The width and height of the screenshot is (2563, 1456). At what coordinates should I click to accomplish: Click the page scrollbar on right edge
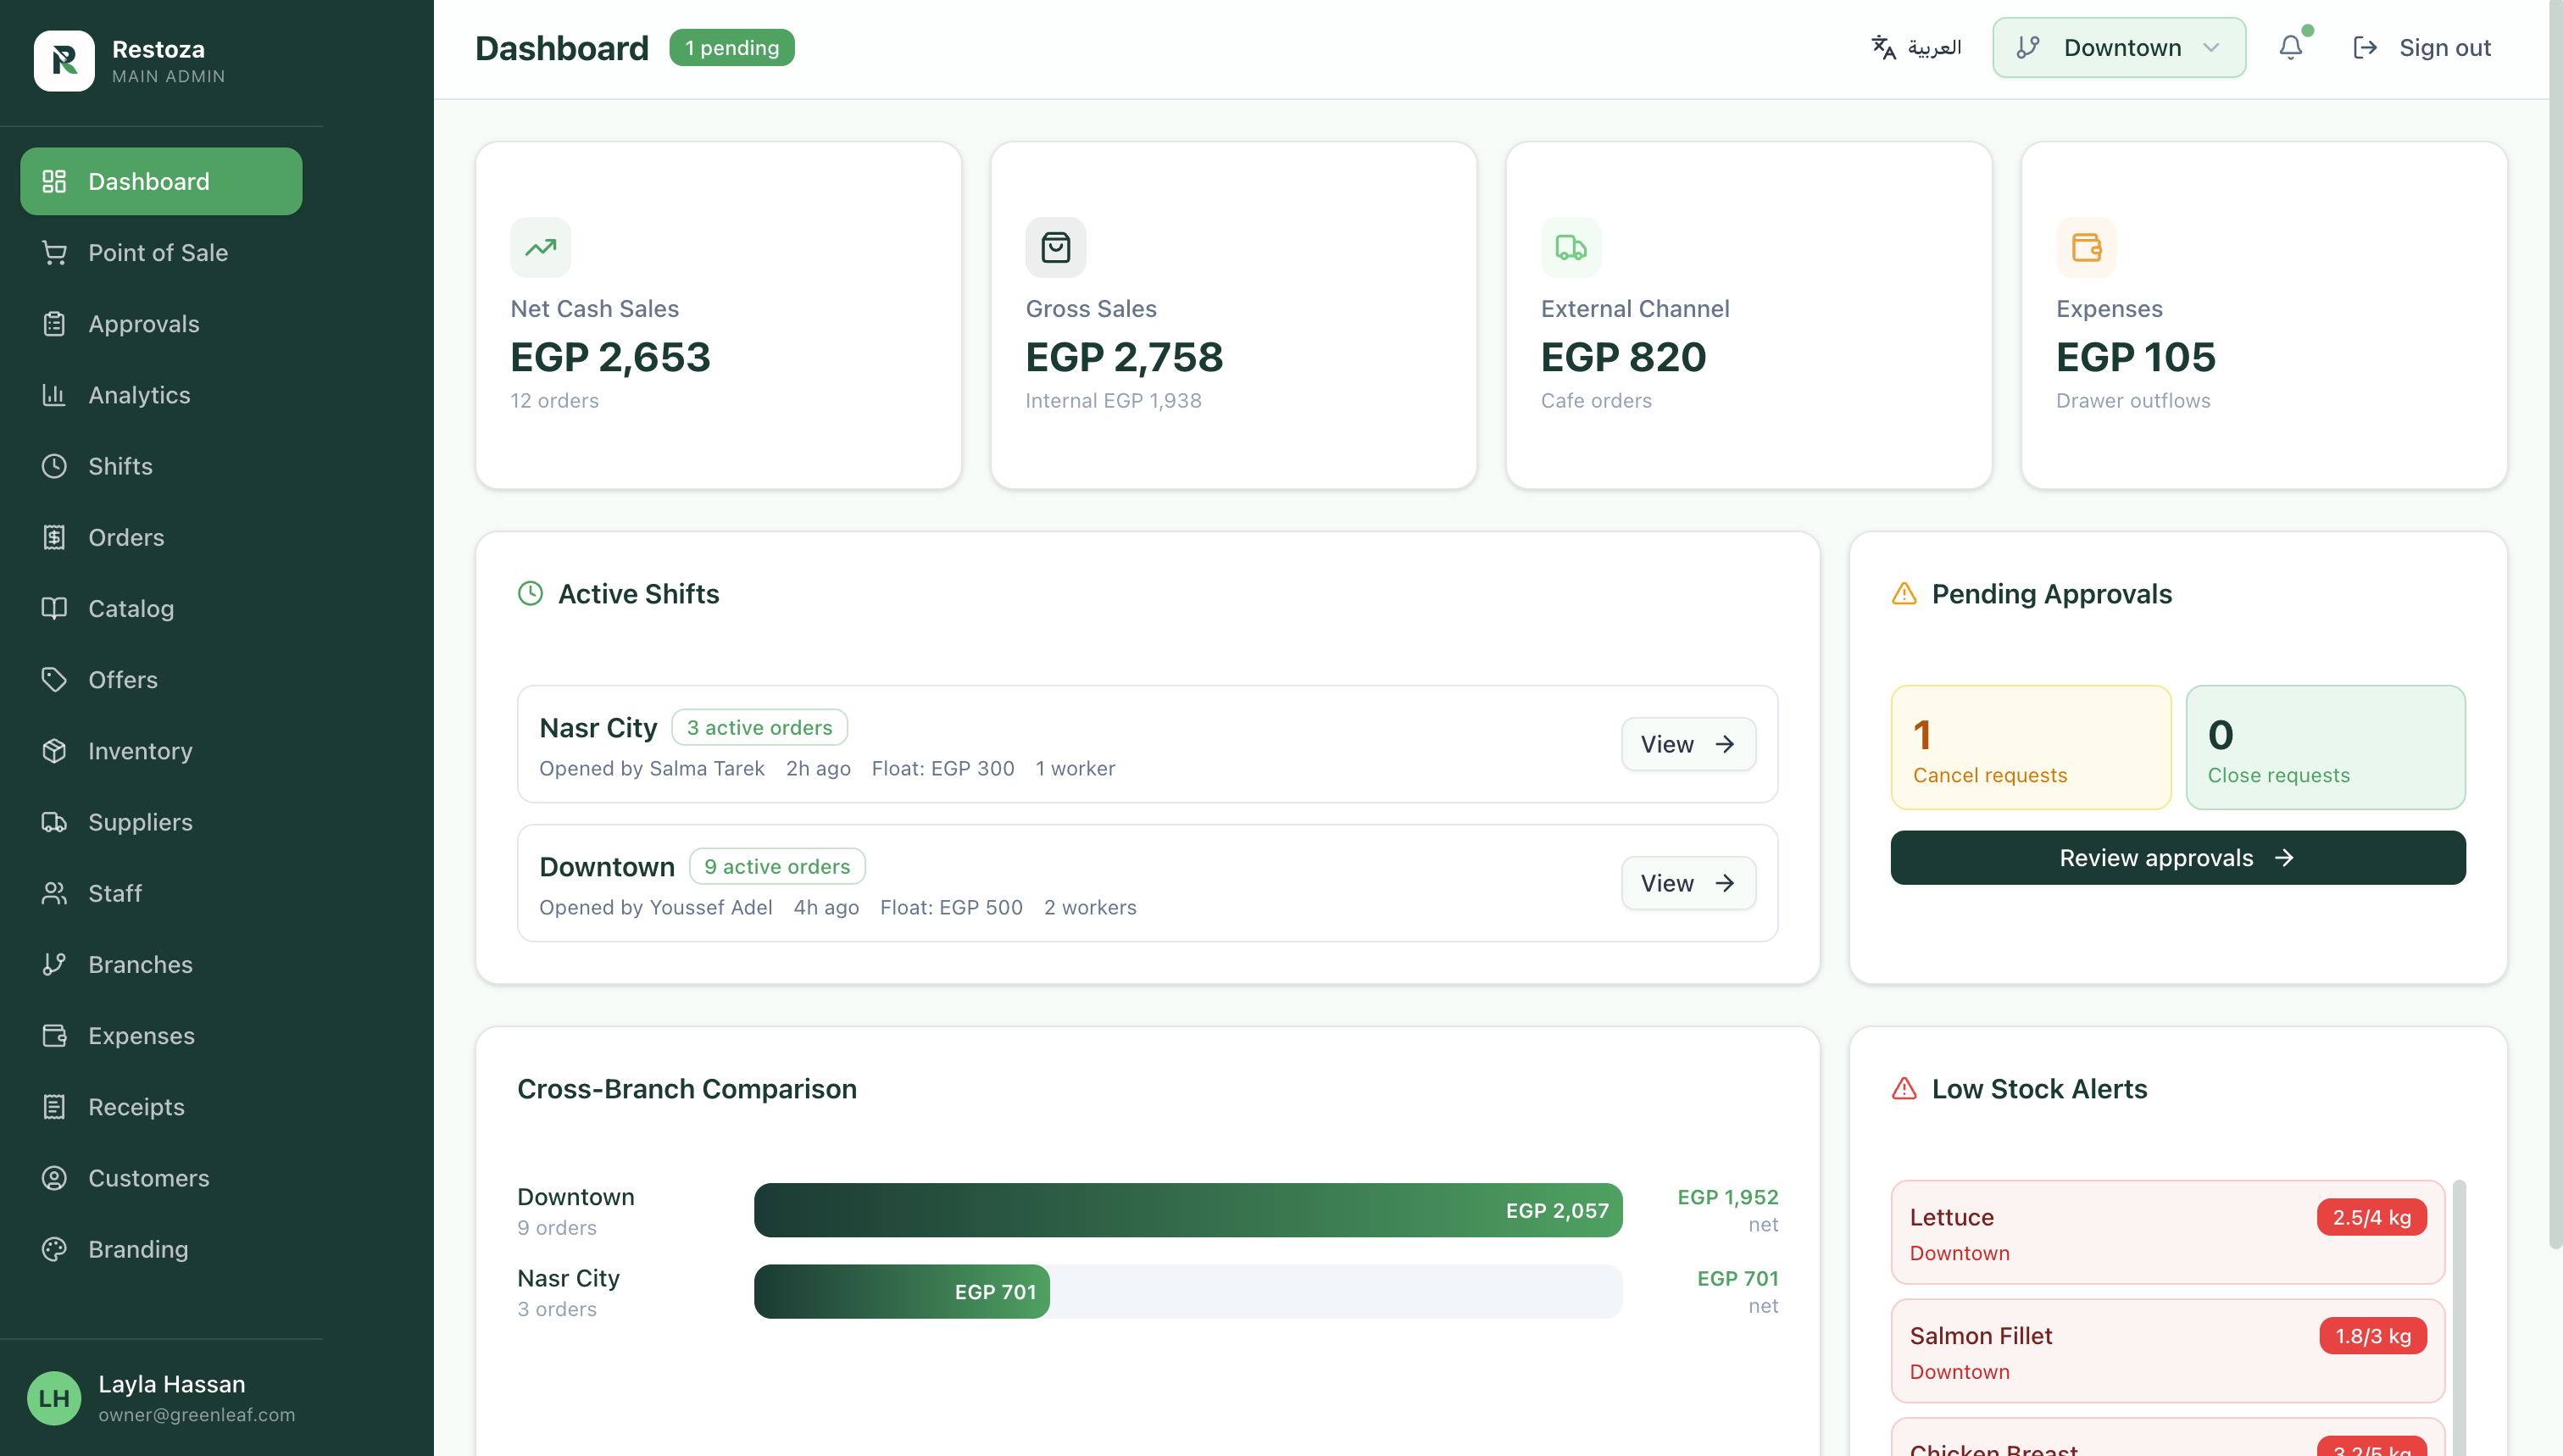click(x=2556, y=625)
